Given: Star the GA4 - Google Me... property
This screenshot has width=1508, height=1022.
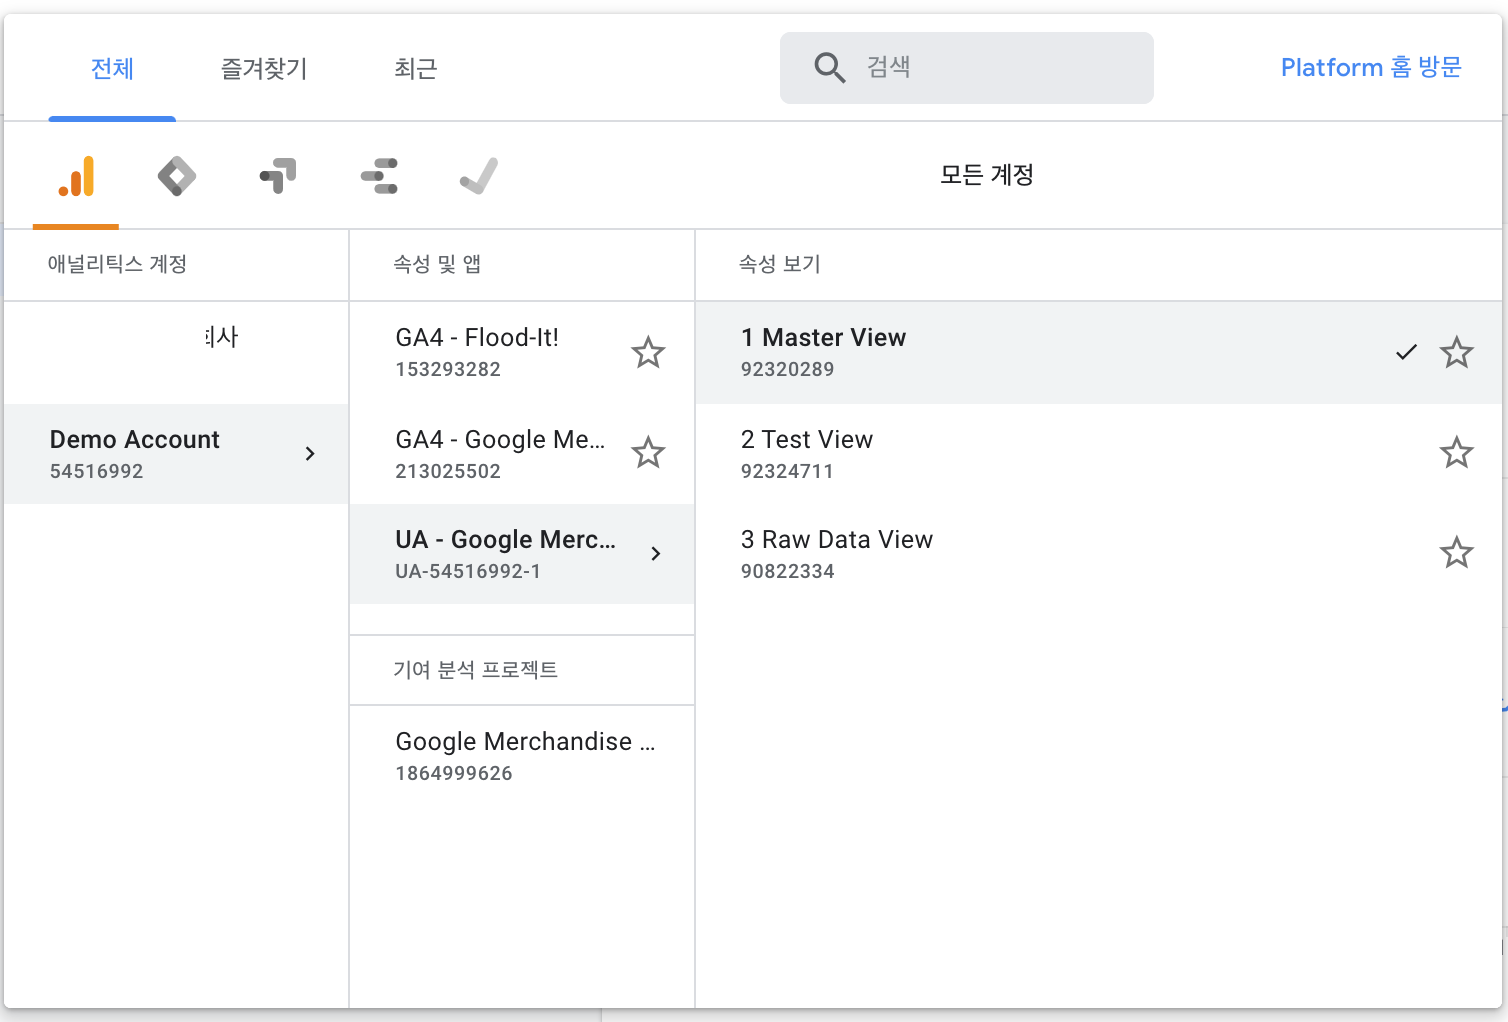Looking at the screenshot, I should (x=648, y=453).
